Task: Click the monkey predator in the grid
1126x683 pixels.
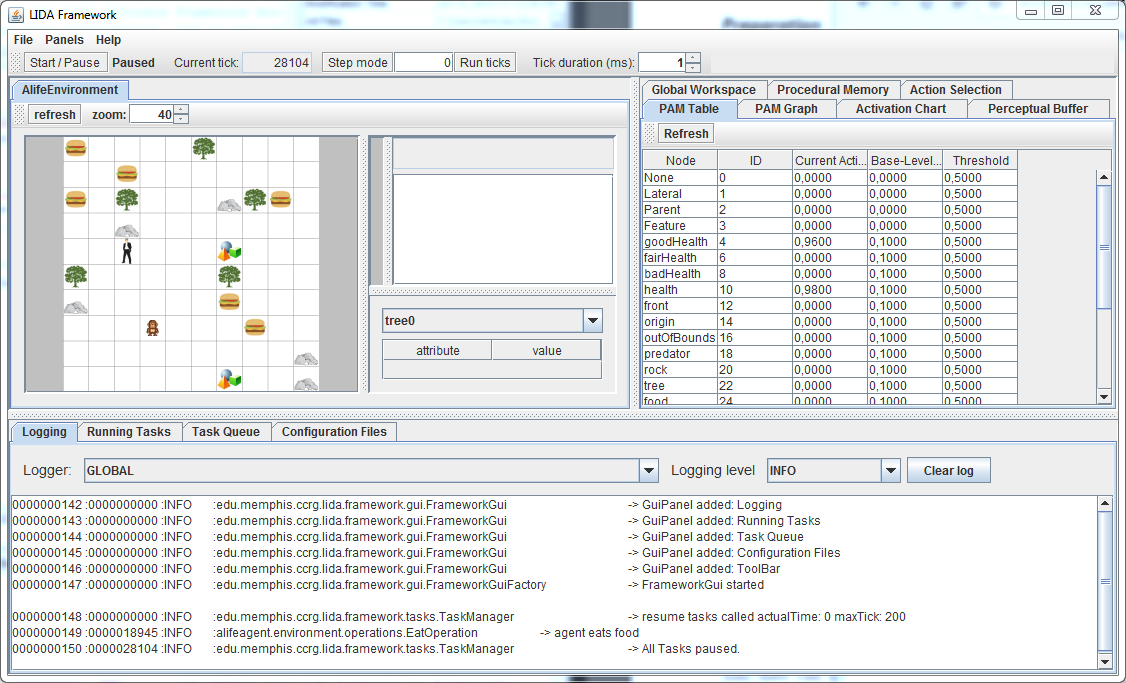Action: [x=152, y=327]
